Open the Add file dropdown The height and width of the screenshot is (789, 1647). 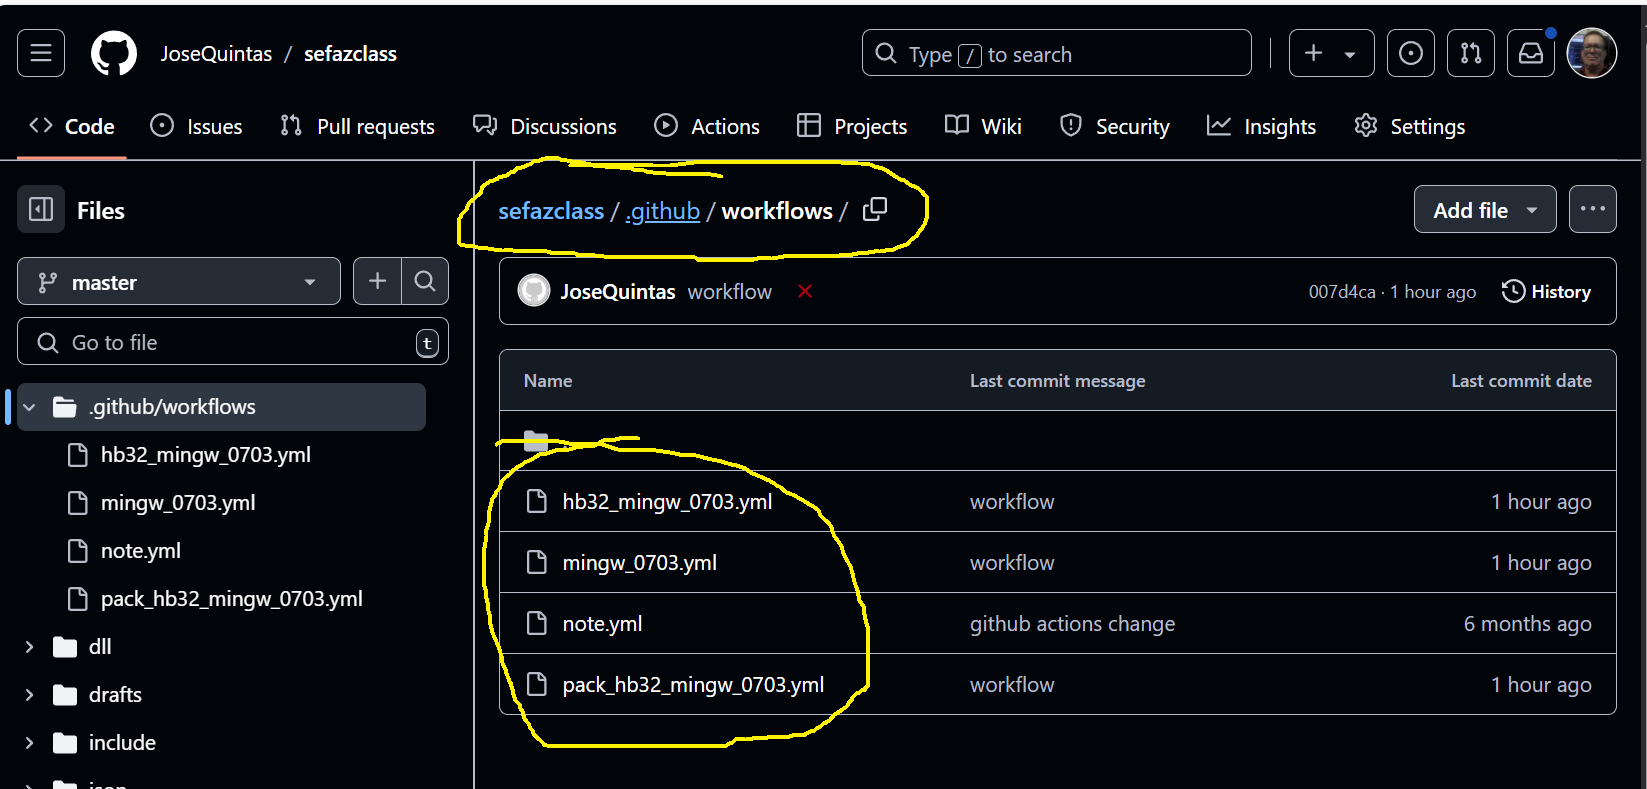click(1485, 209)
